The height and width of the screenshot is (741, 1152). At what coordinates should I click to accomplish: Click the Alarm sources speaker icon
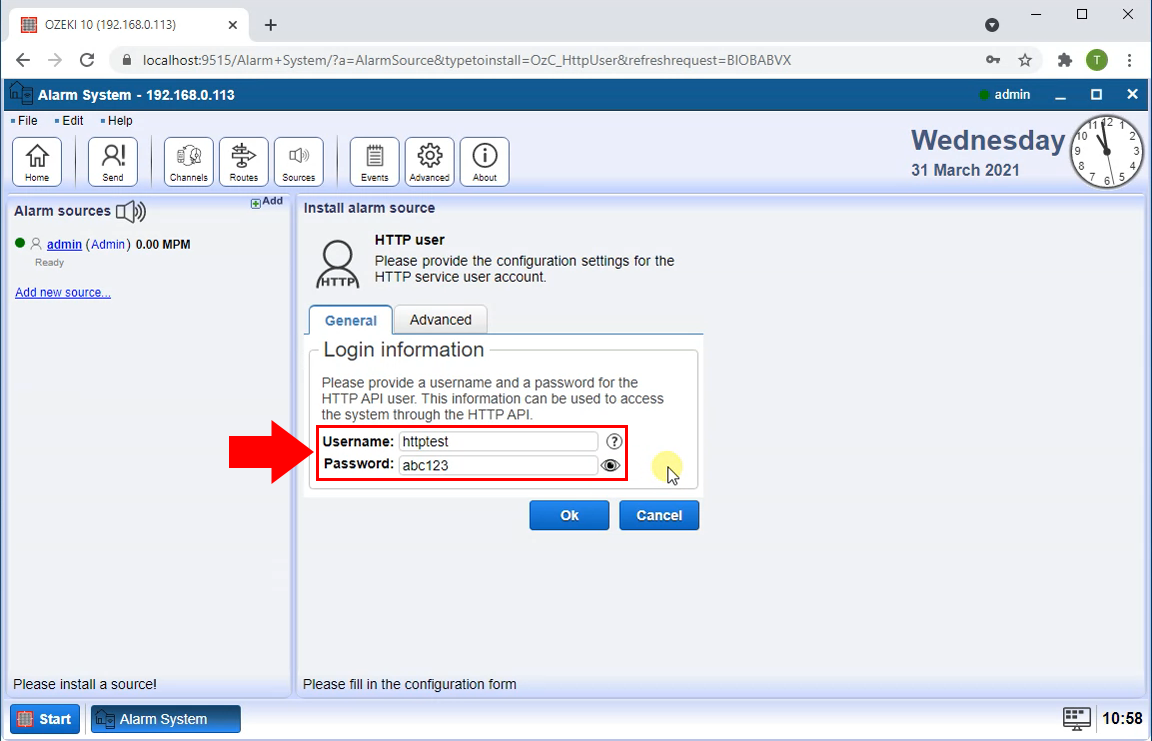(x=132, y=212)
